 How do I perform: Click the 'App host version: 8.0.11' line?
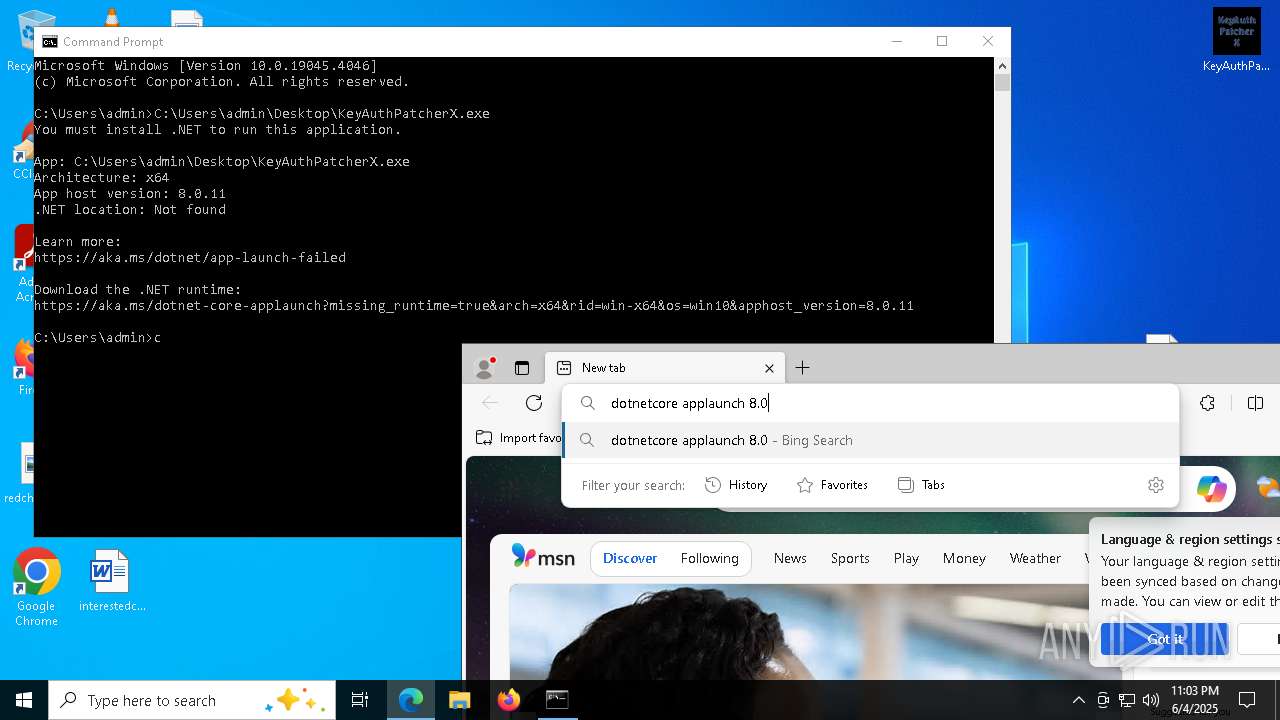point(130,194)
